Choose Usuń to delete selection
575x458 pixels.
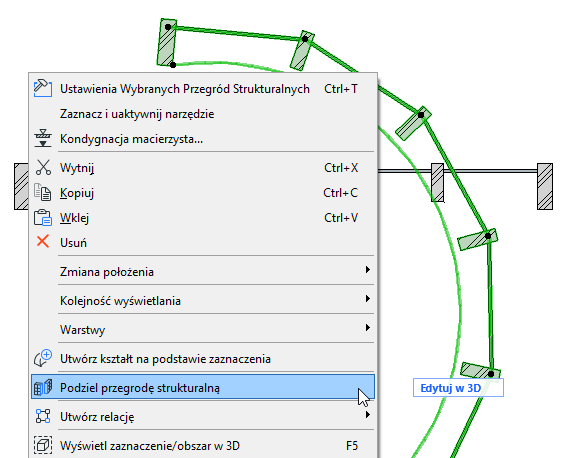[203, 242]
